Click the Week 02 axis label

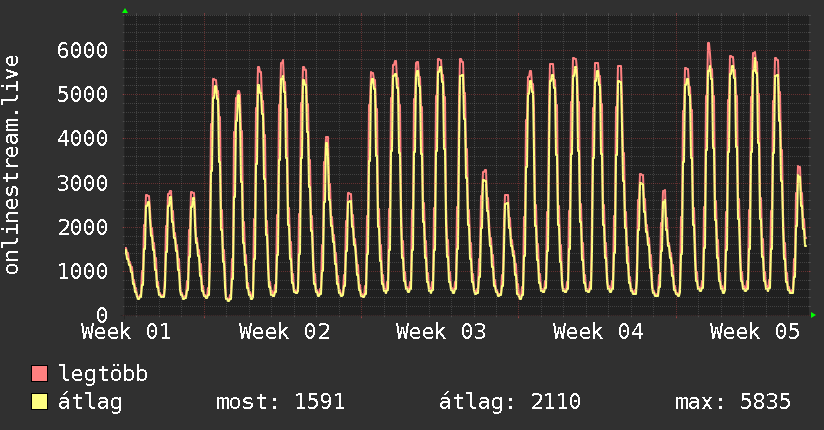click(x=284, y=332)
